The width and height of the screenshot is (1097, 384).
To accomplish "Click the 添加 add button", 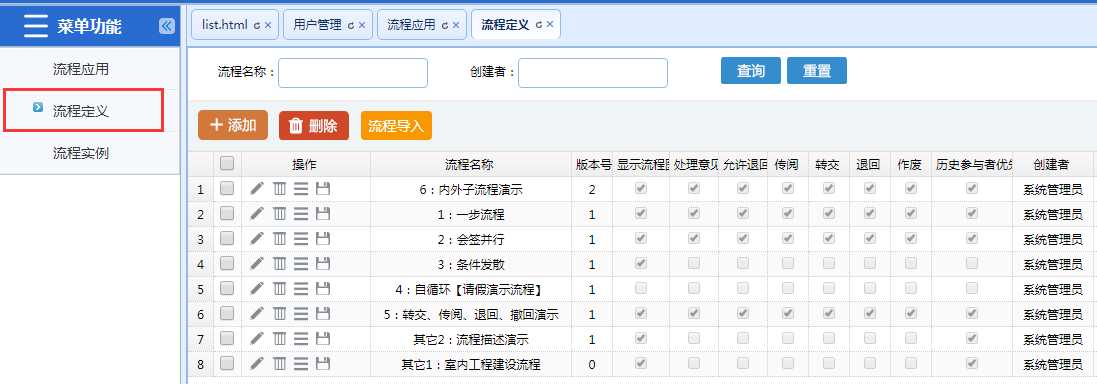I will (x=233, y=125).
